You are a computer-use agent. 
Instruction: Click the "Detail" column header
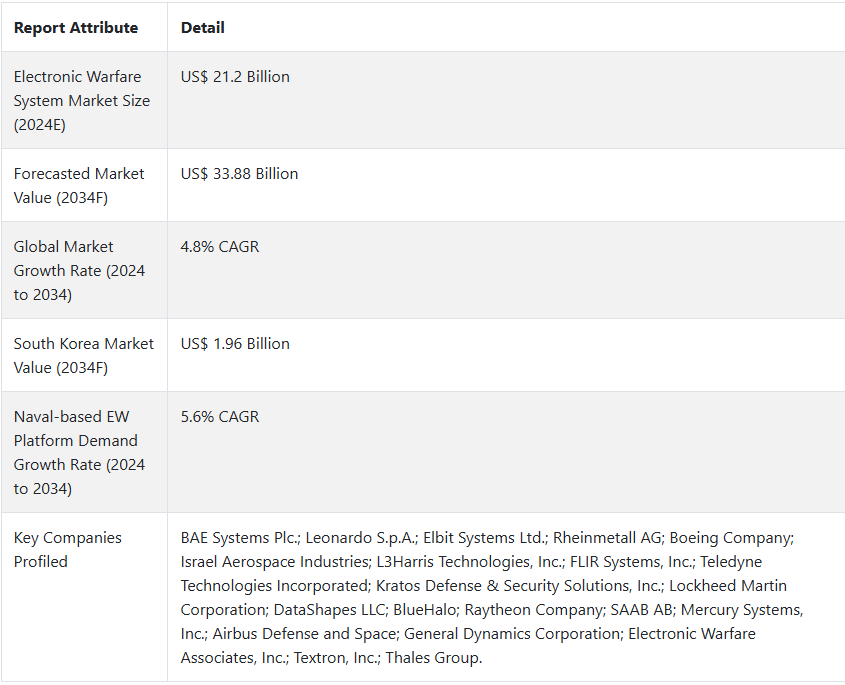coord(202,28)
